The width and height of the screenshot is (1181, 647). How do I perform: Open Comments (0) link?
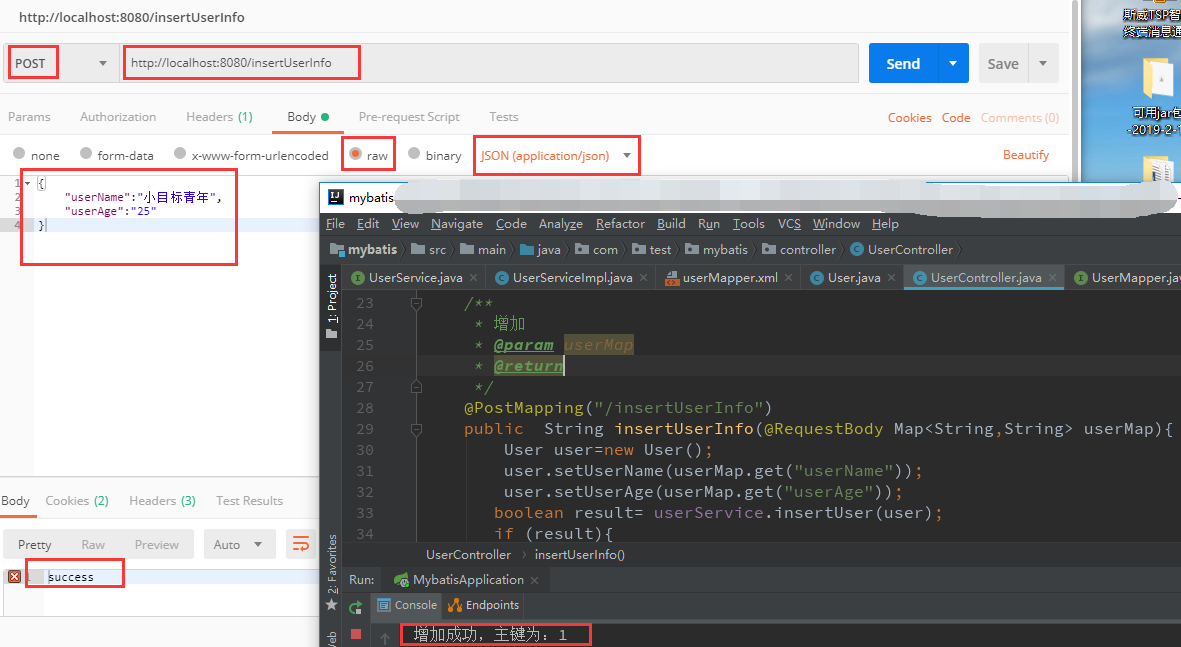1020,117
